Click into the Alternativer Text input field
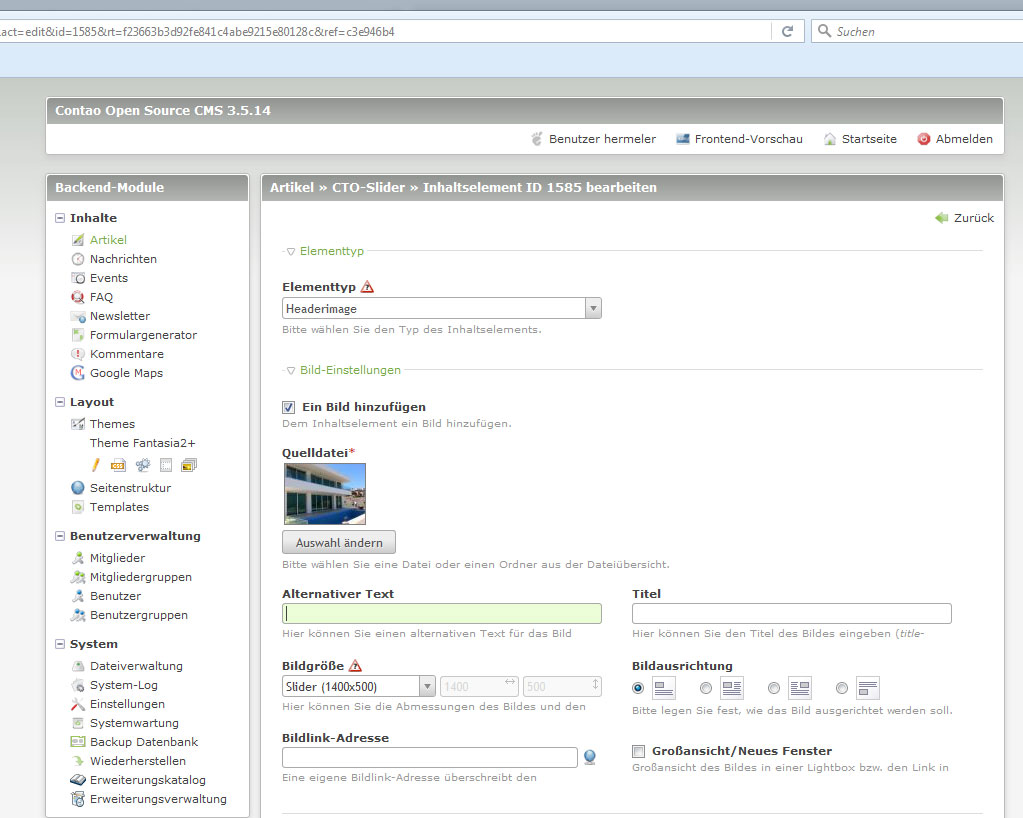Image resolution: width=1023 pixels, height=818 pixels. coord(442,614)
